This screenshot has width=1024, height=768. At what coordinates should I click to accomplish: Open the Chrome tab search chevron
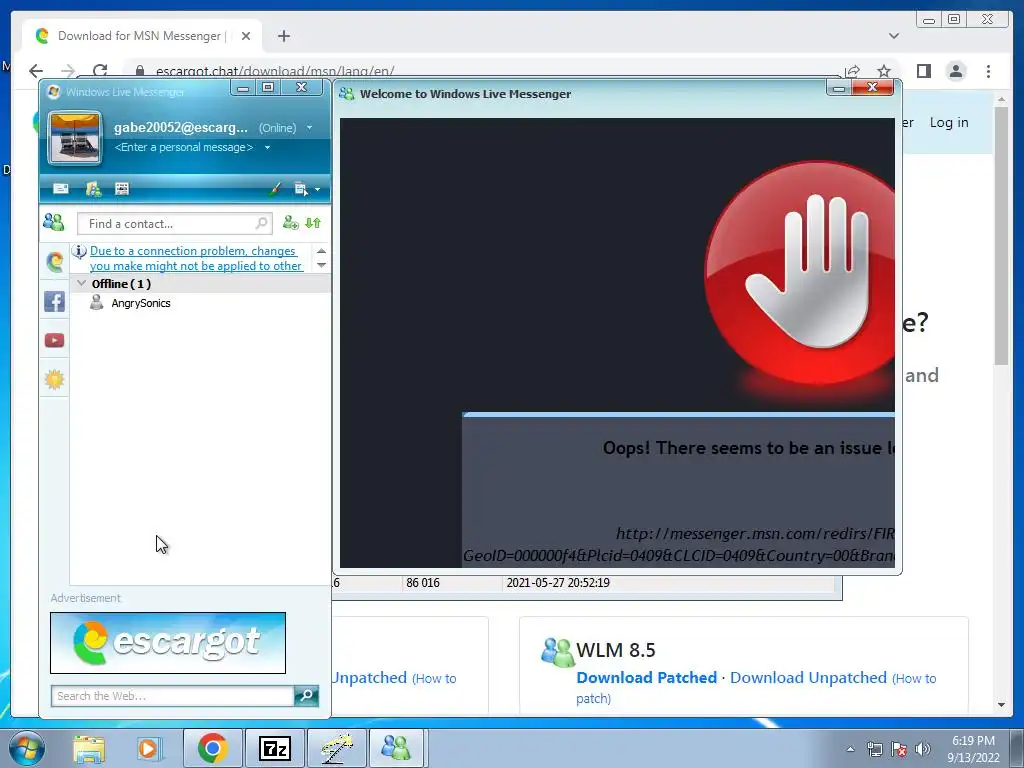pos(894,36)
